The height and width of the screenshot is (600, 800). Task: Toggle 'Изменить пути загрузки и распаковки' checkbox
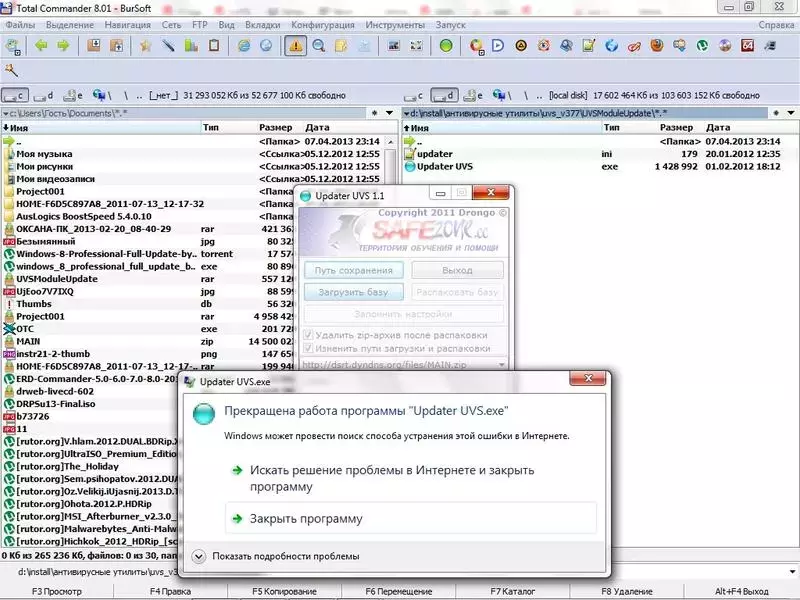click(x=308, y=348)
